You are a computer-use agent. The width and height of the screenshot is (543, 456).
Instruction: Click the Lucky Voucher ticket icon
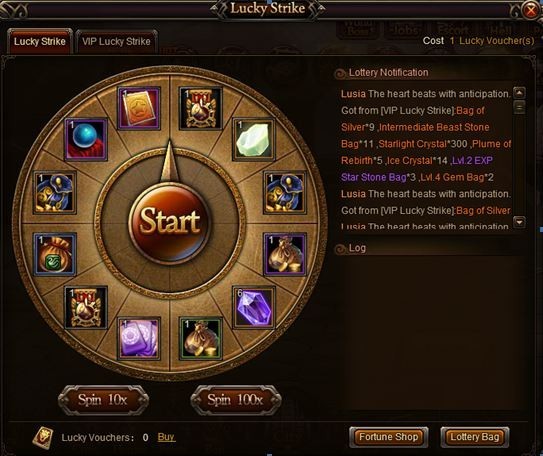click(43, 437)
